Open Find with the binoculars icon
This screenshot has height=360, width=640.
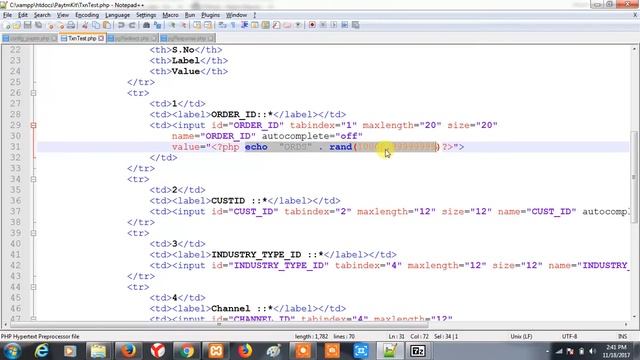[147, 25]
